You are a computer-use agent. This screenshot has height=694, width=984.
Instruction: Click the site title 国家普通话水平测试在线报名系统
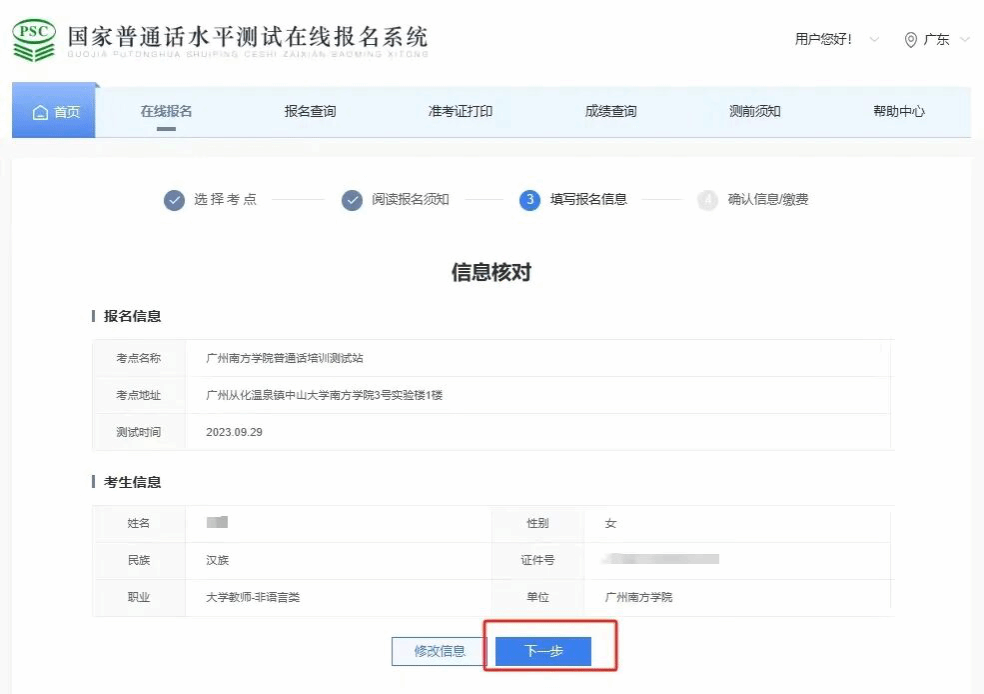pos(247,38)
